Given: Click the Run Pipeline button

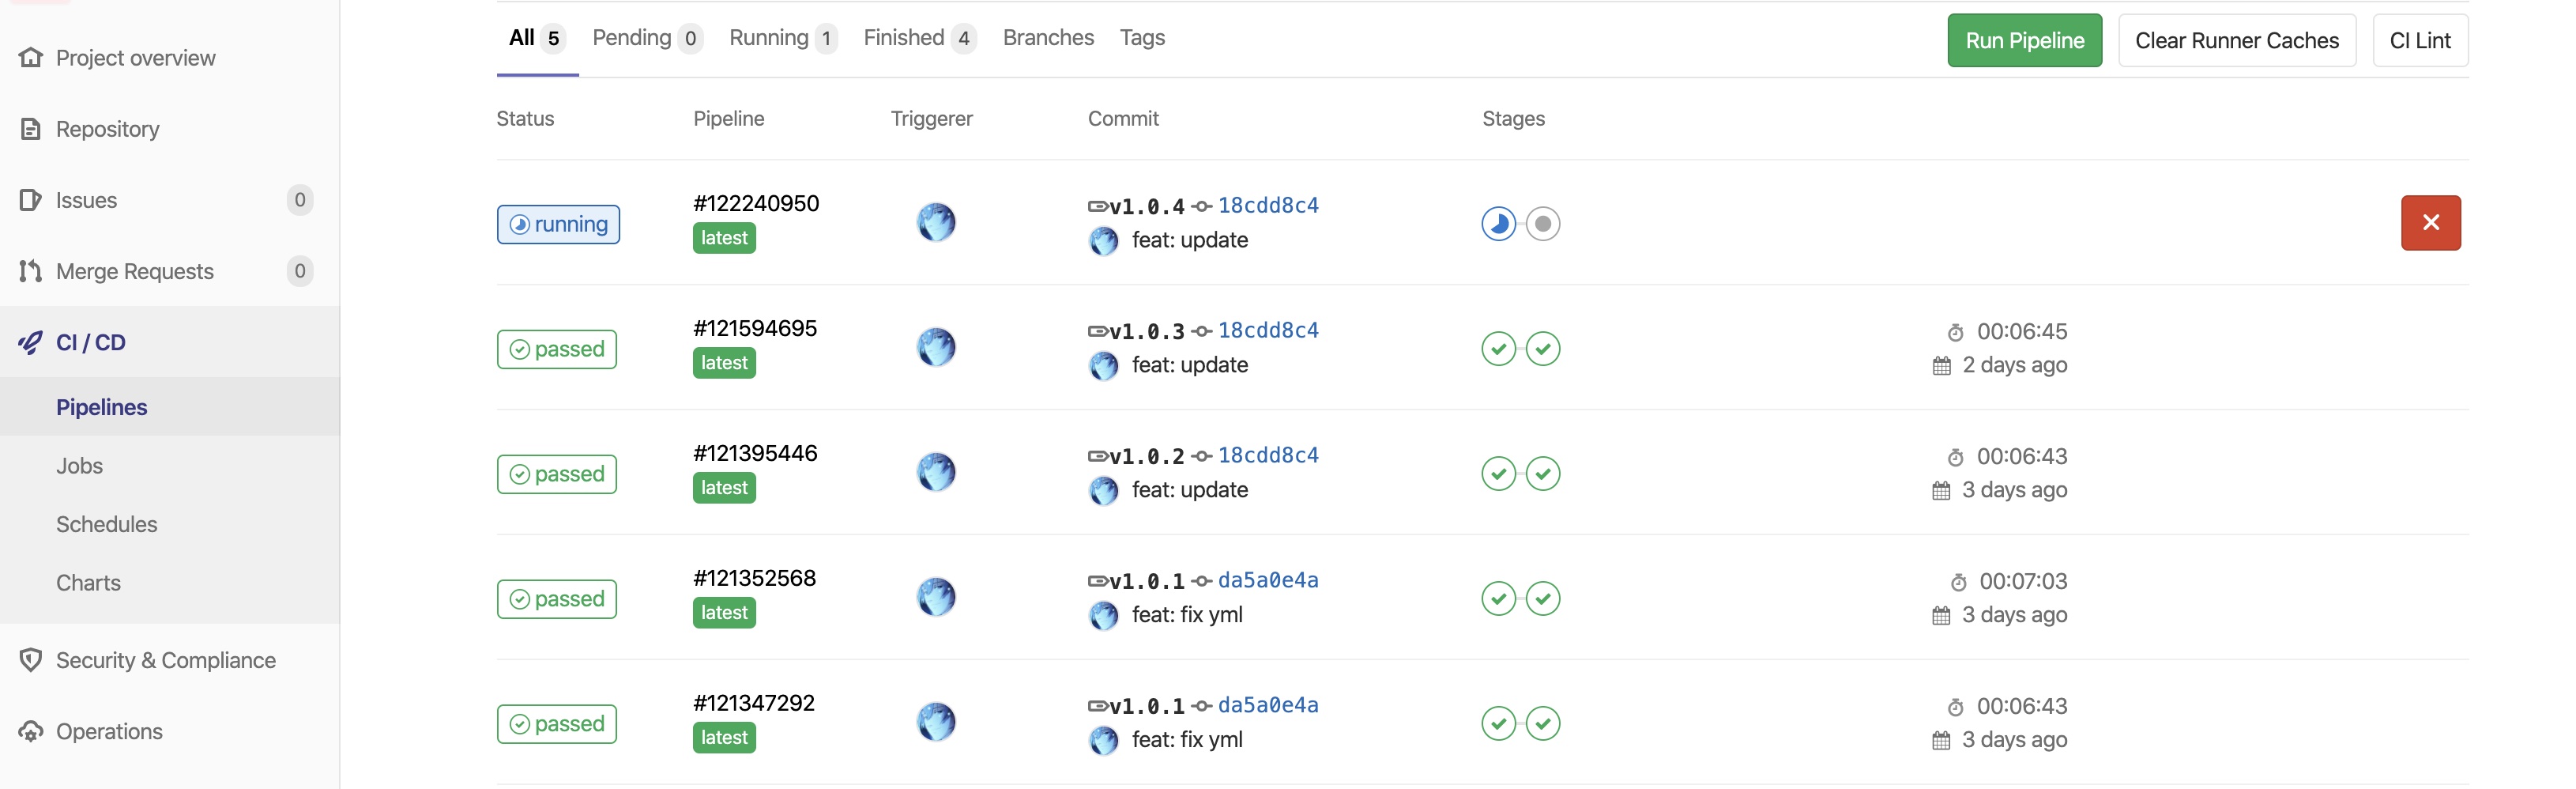Looking at the screenshot, I should click(2024, 40).
